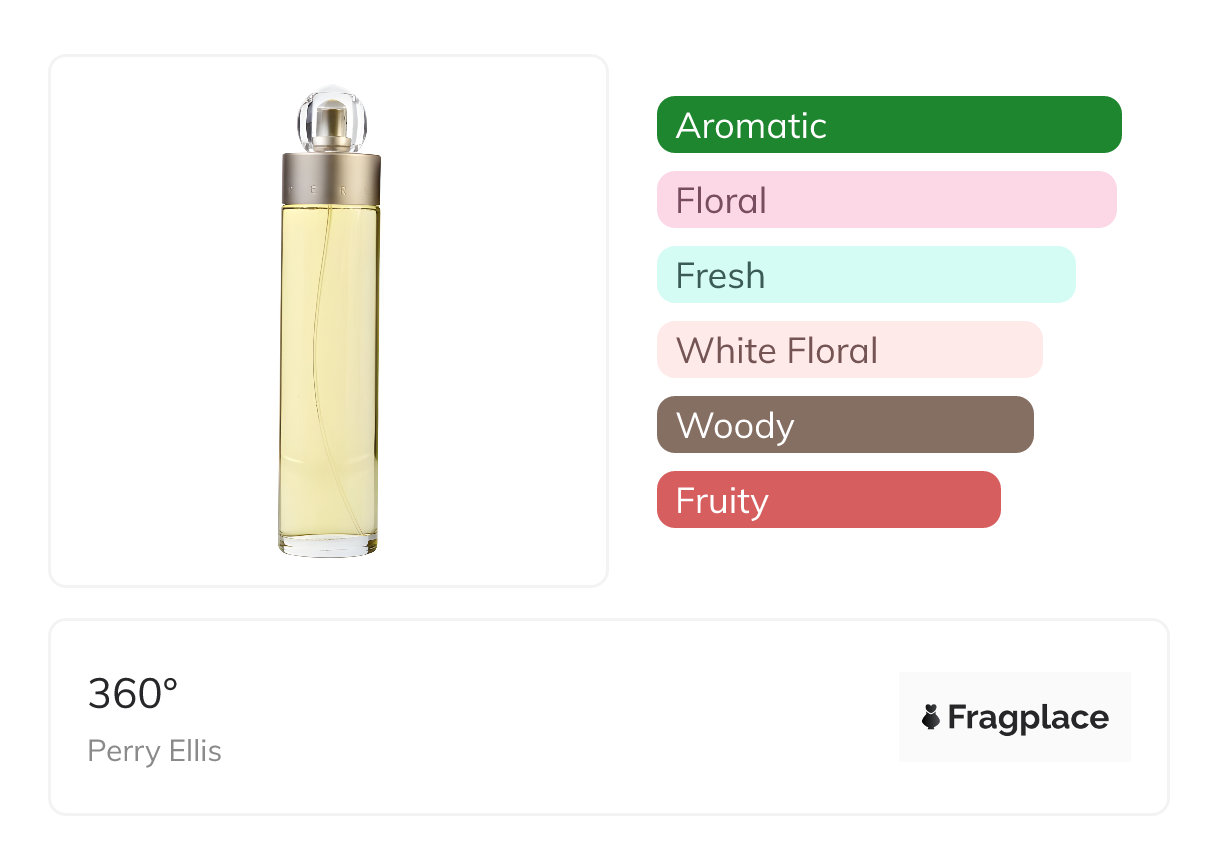1218x864 pixels.
Task: Select the pink Floral accord bar
Action: tap(886, 200)
